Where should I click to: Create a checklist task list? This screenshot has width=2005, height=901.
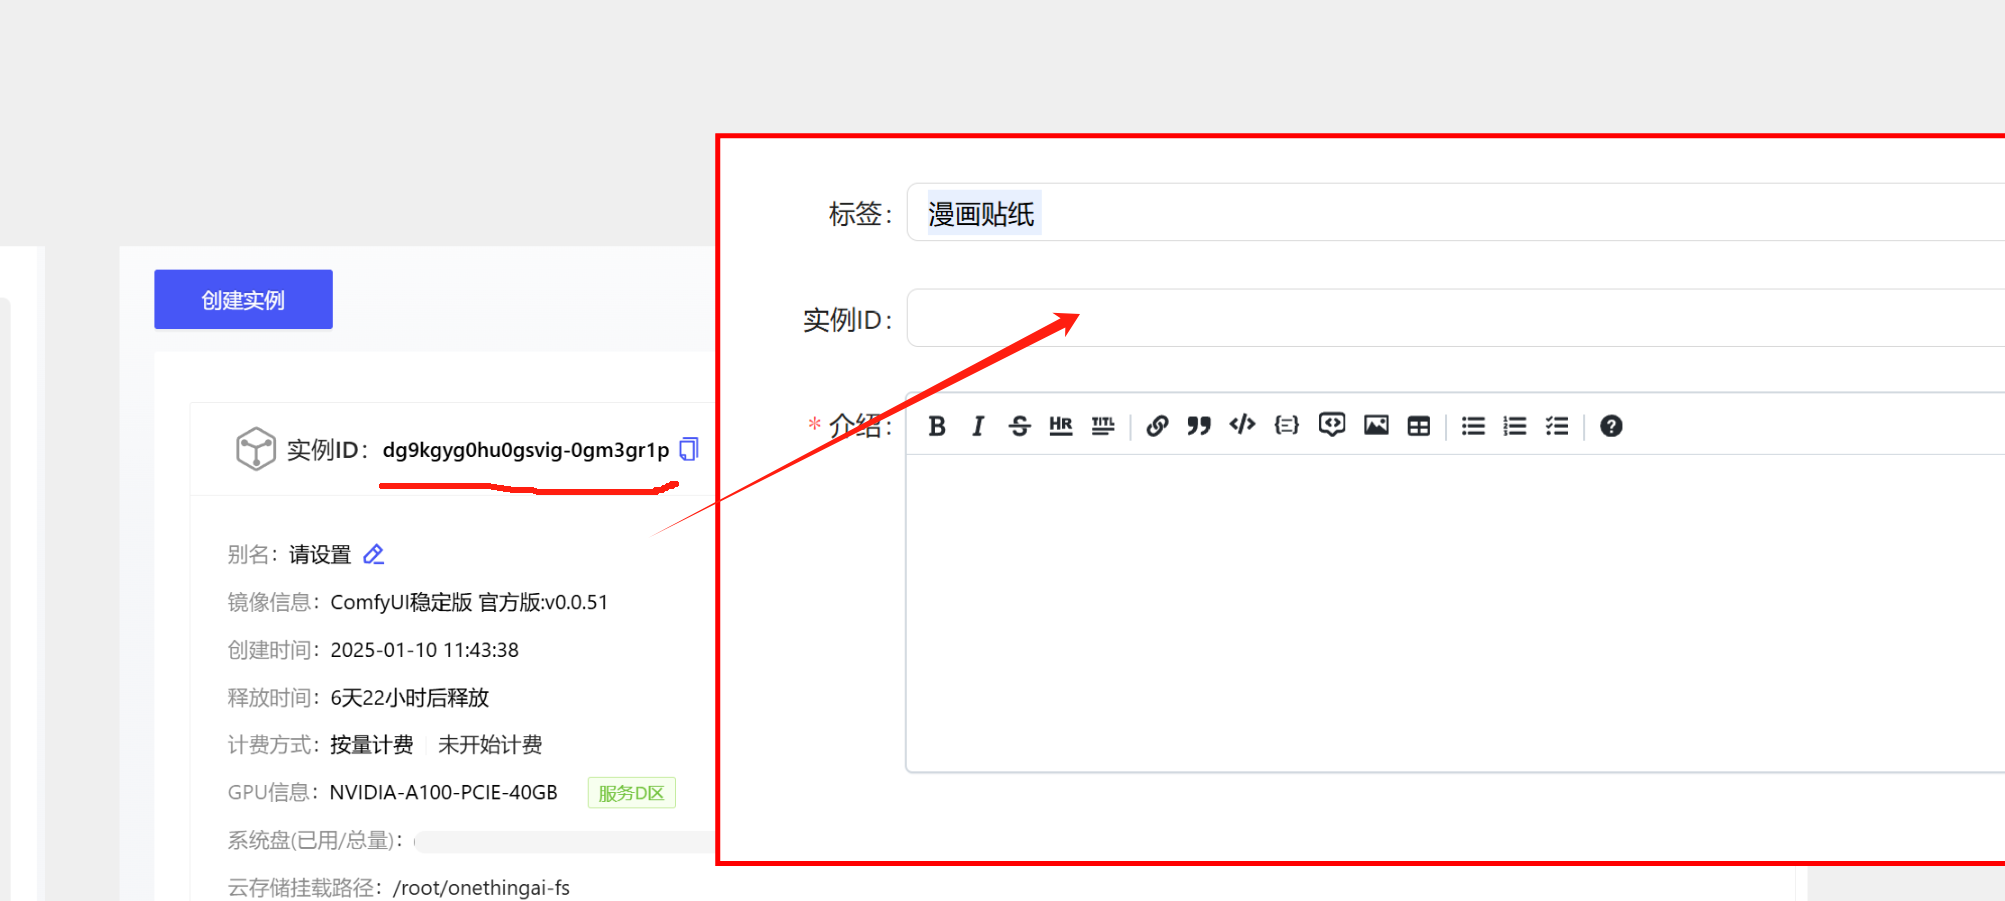click(x=1557, y=426)
